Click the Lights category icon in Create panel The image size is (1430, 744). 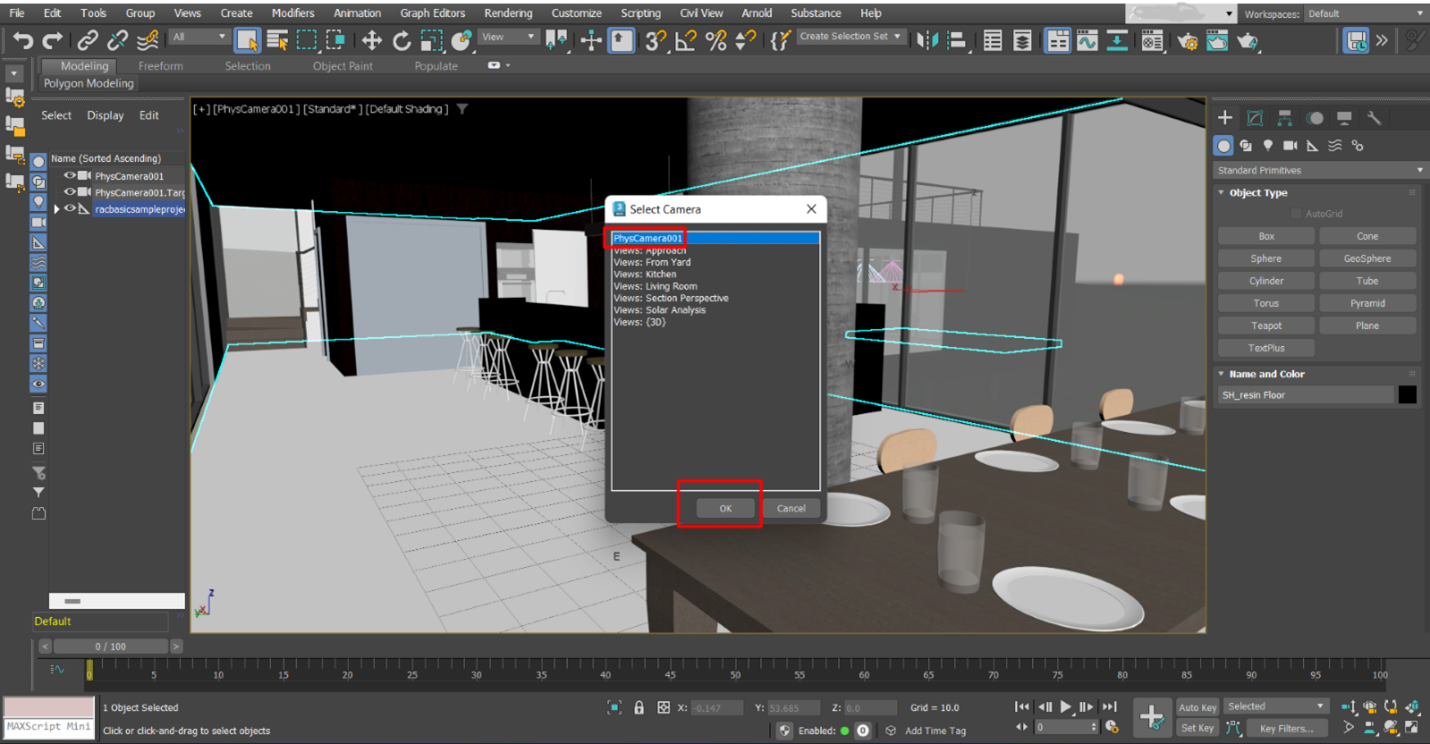click(1268, 145)
